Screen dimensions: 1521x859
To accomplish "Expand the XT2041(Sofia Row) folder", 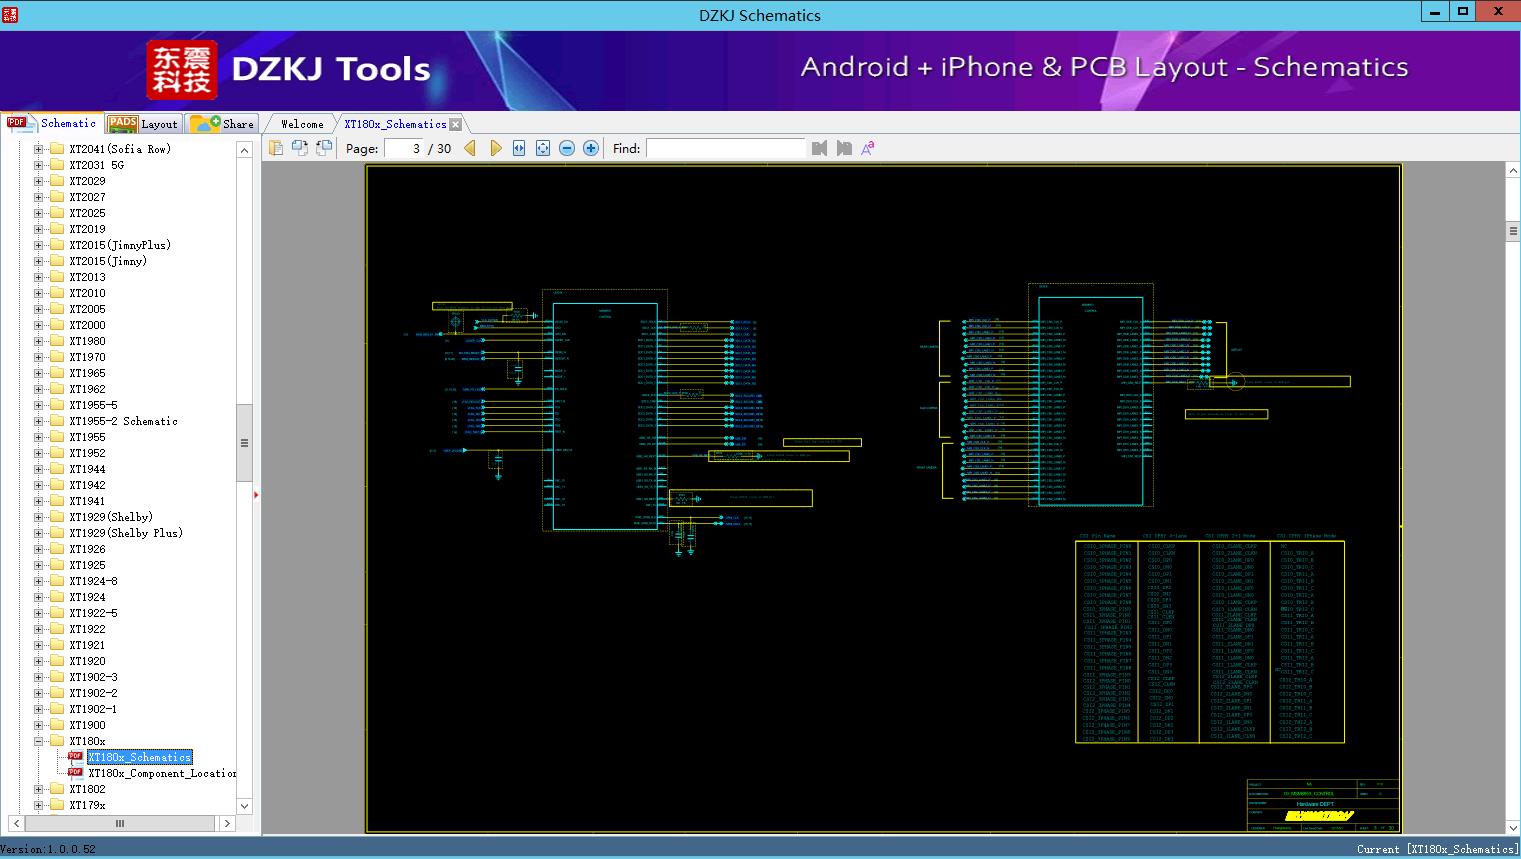I will point(38,149).
